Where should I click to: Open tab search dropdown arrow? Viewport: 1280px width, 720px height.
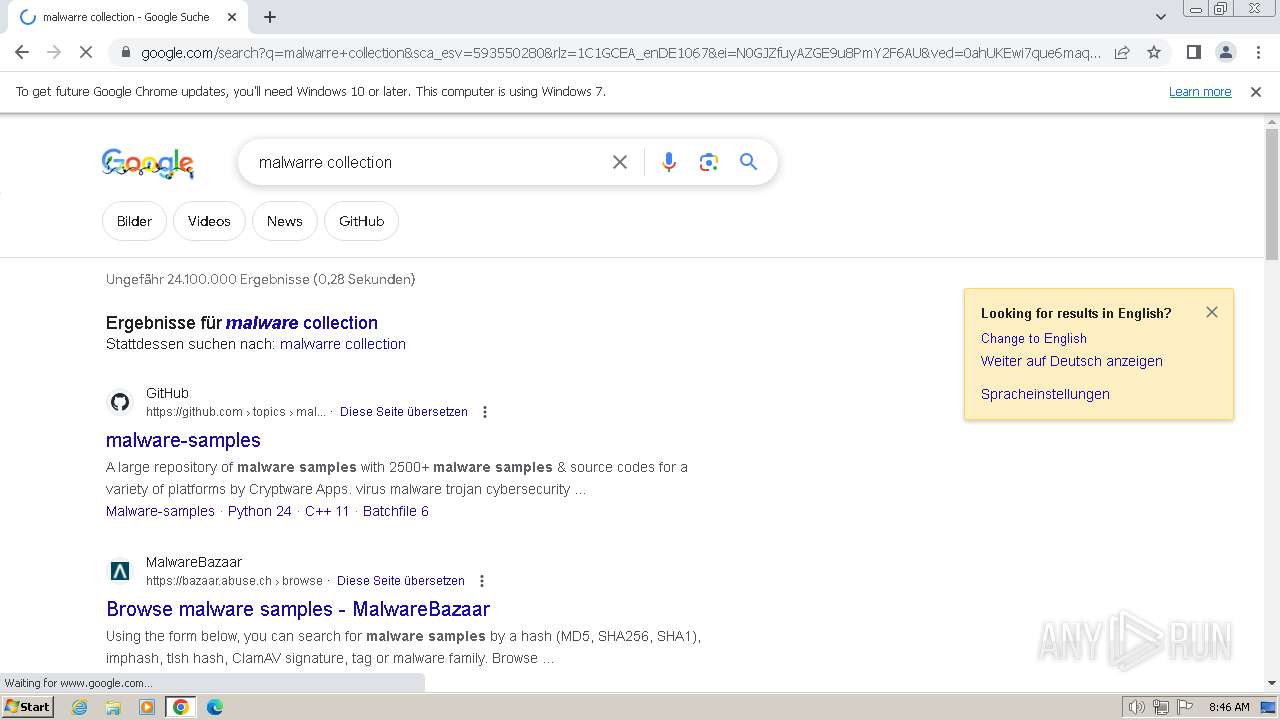pos(1160,17)
